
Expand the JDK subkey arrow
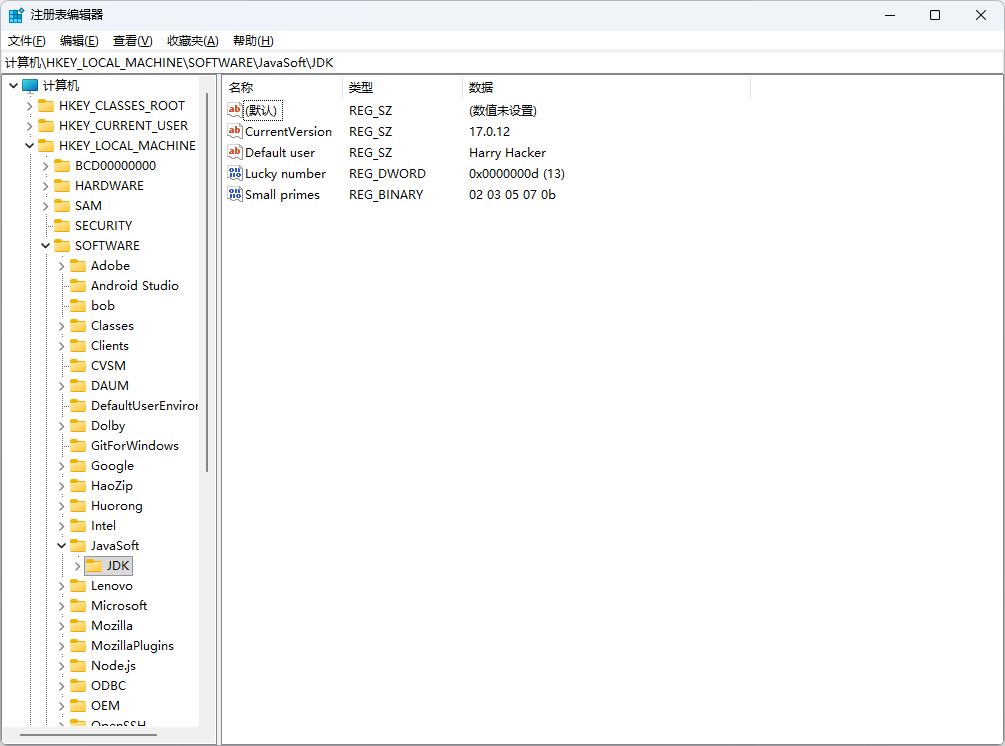tap(77, 566)
